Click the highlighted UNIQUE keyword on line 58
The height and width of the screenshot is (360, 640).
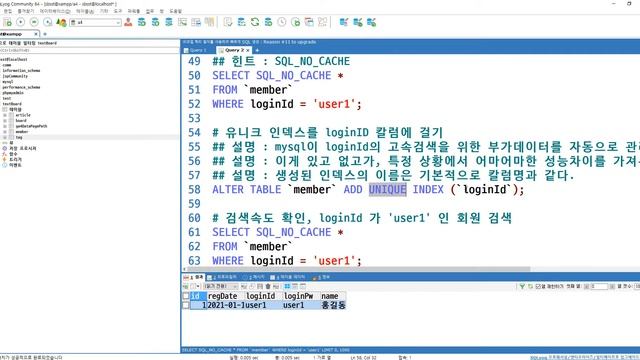click(387, 189)
